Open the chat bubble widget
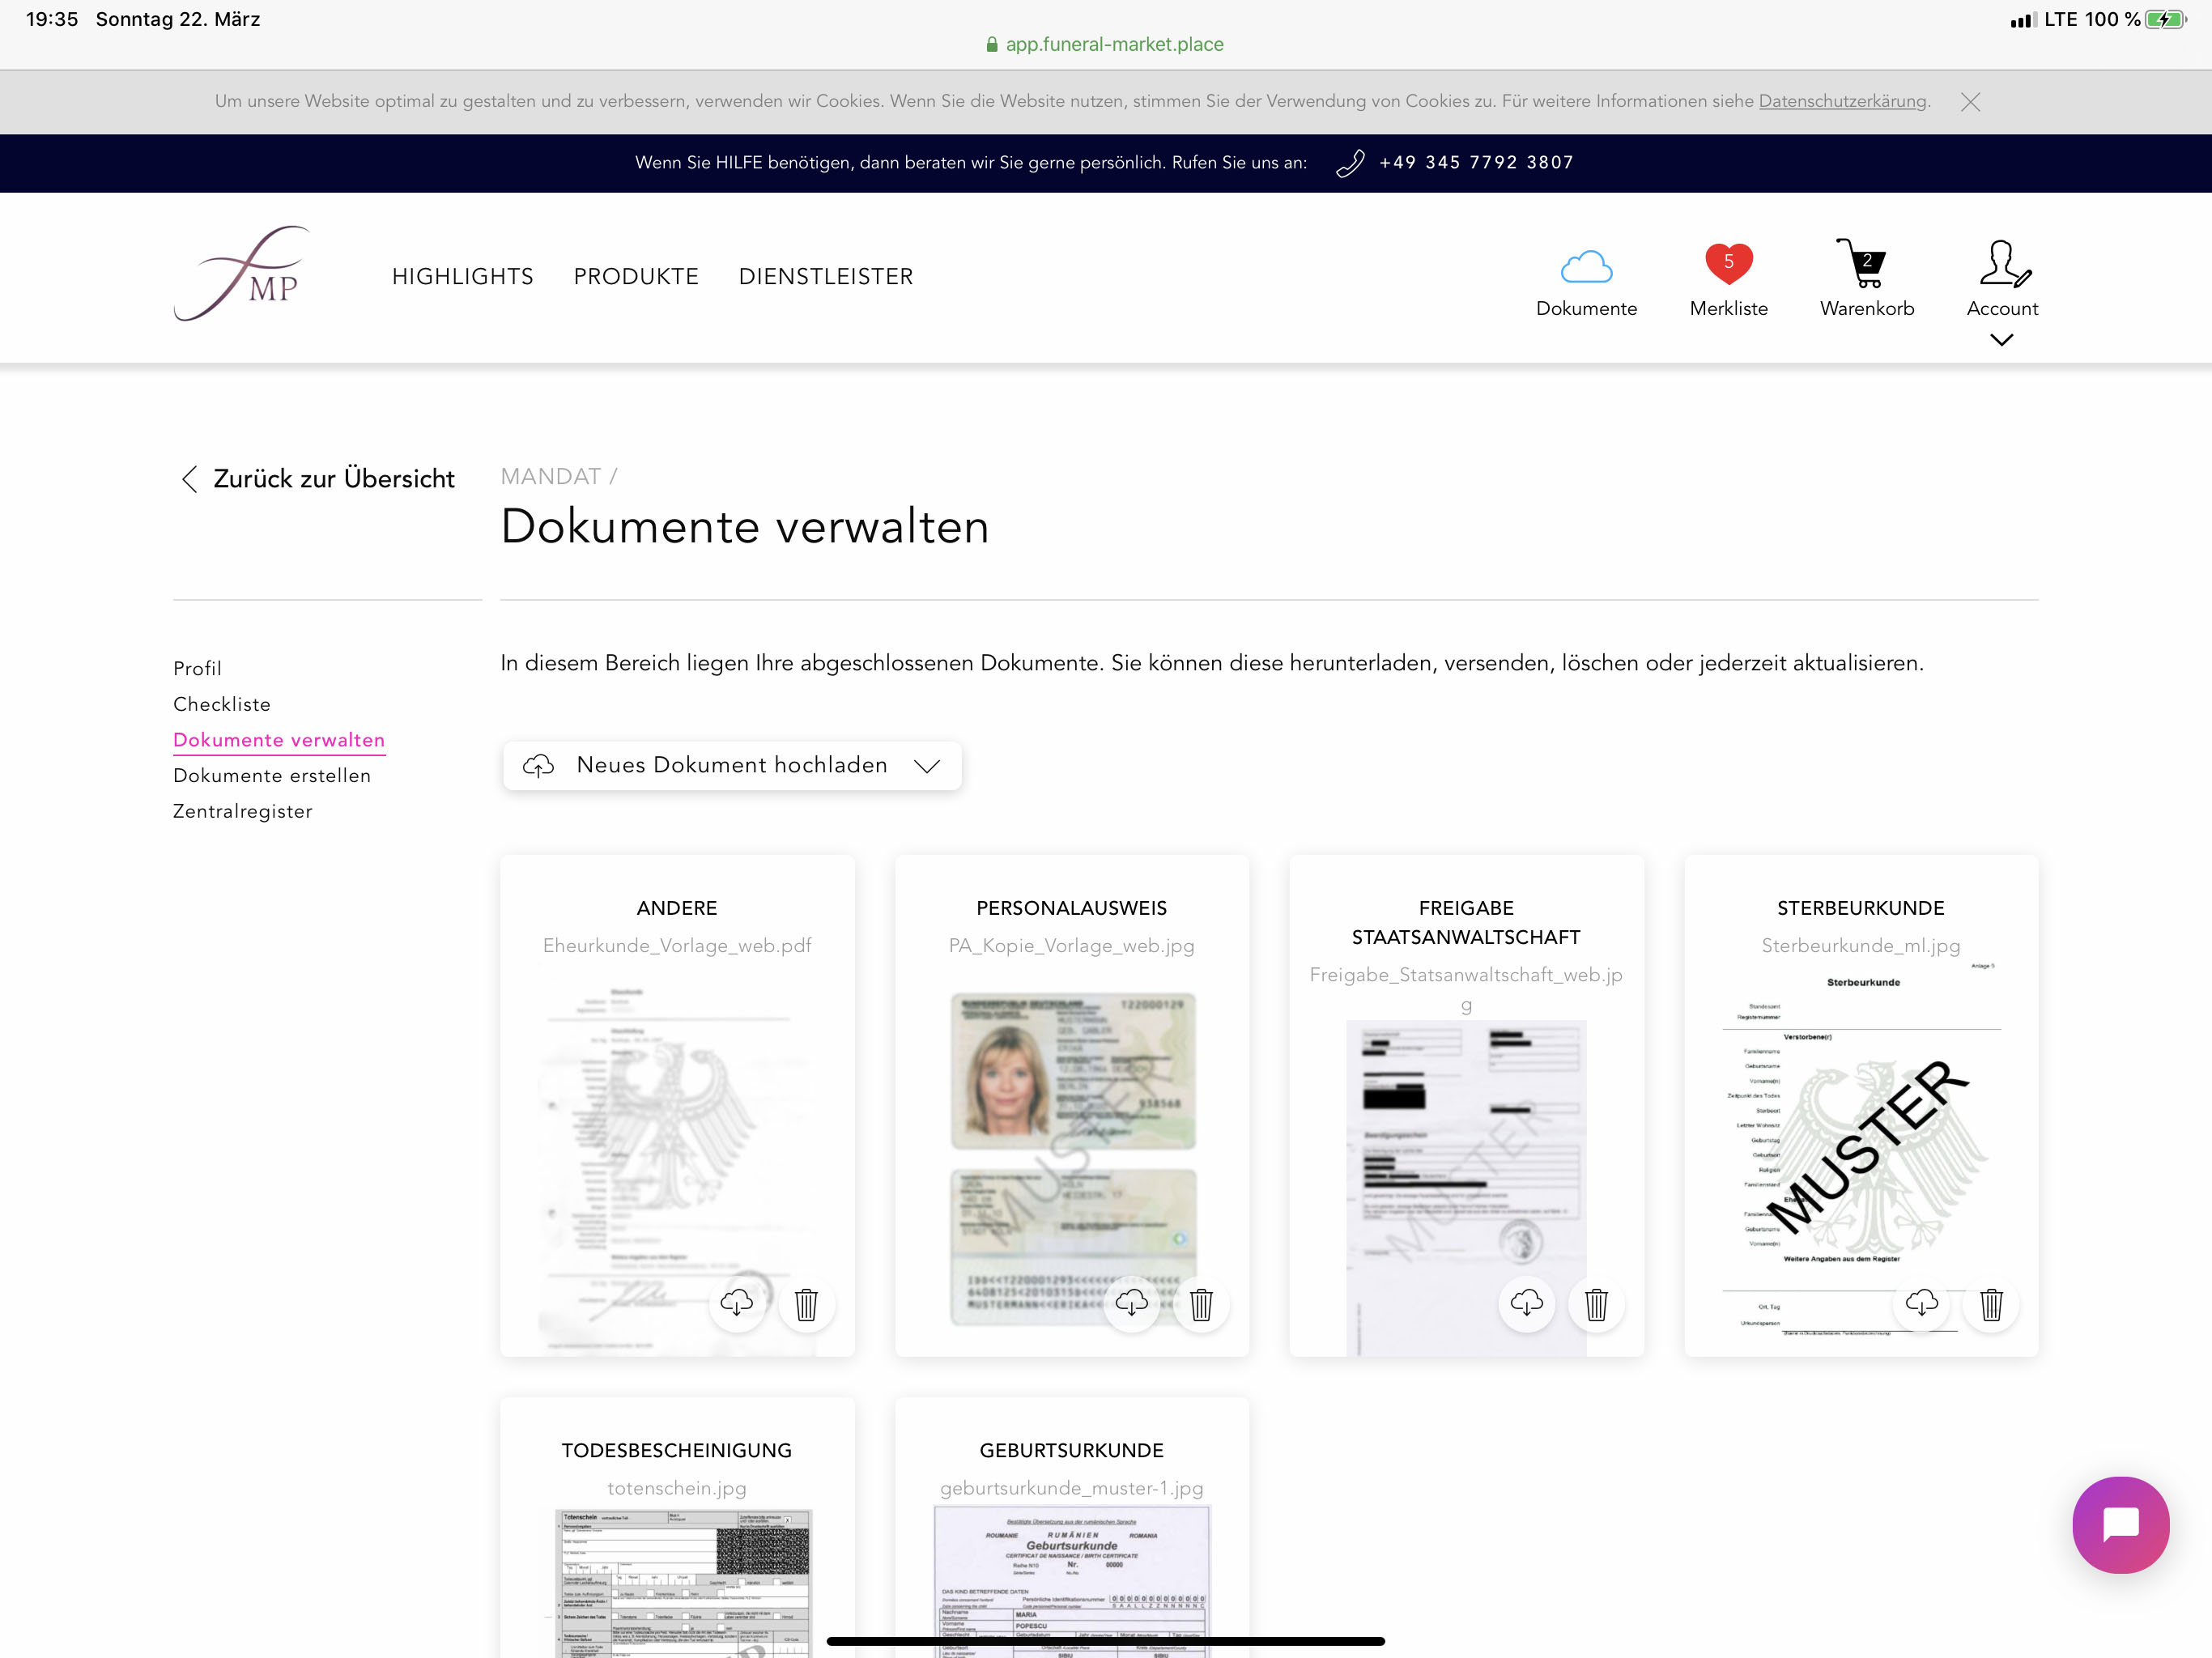 point(2120,1524)
